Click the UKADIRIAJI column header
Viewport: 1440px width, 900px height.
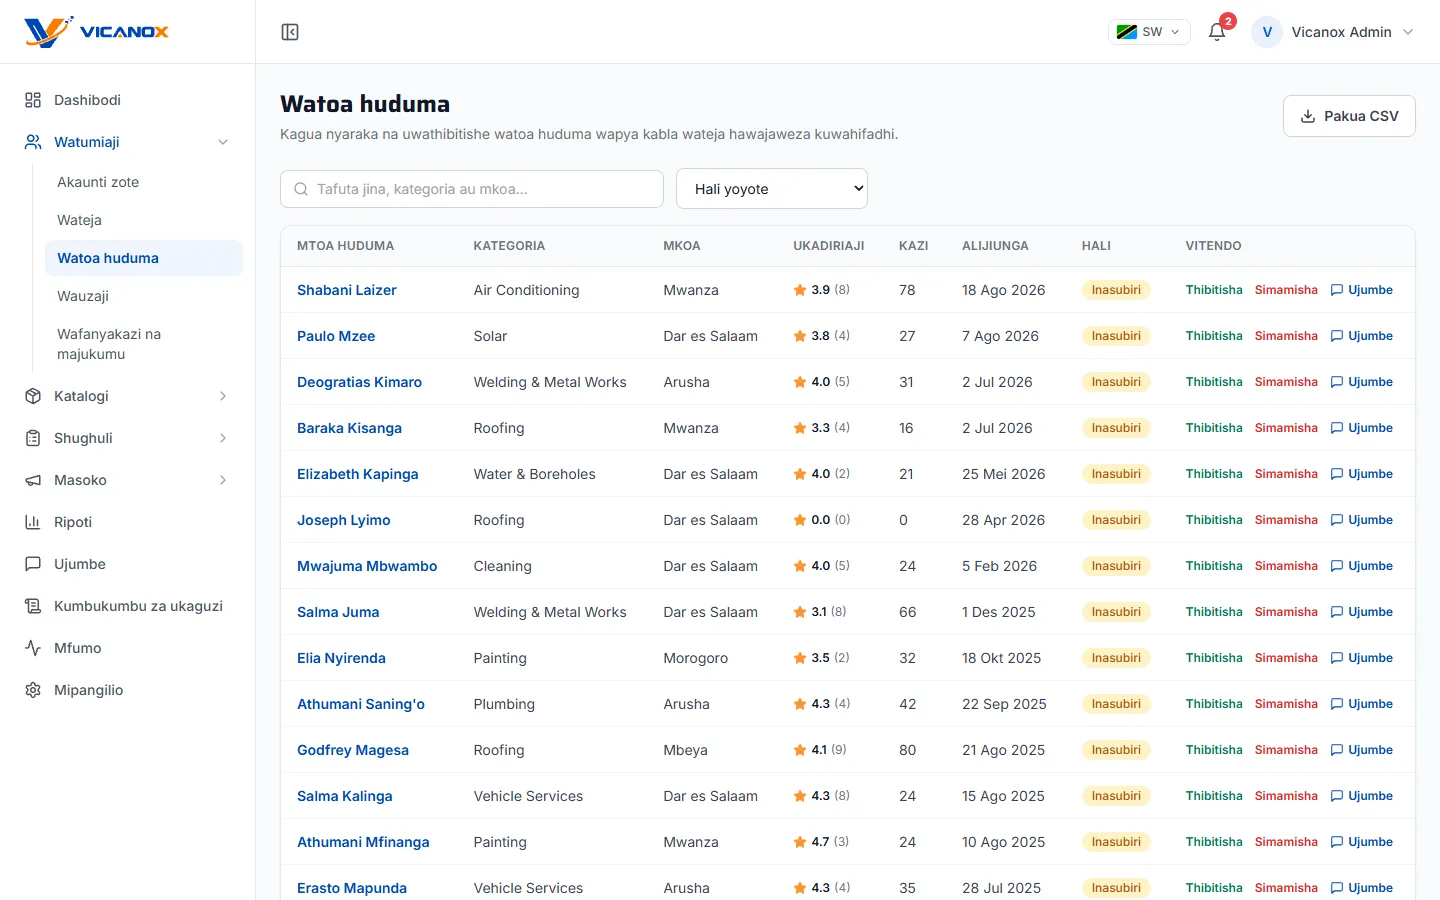tap(829, 246)
